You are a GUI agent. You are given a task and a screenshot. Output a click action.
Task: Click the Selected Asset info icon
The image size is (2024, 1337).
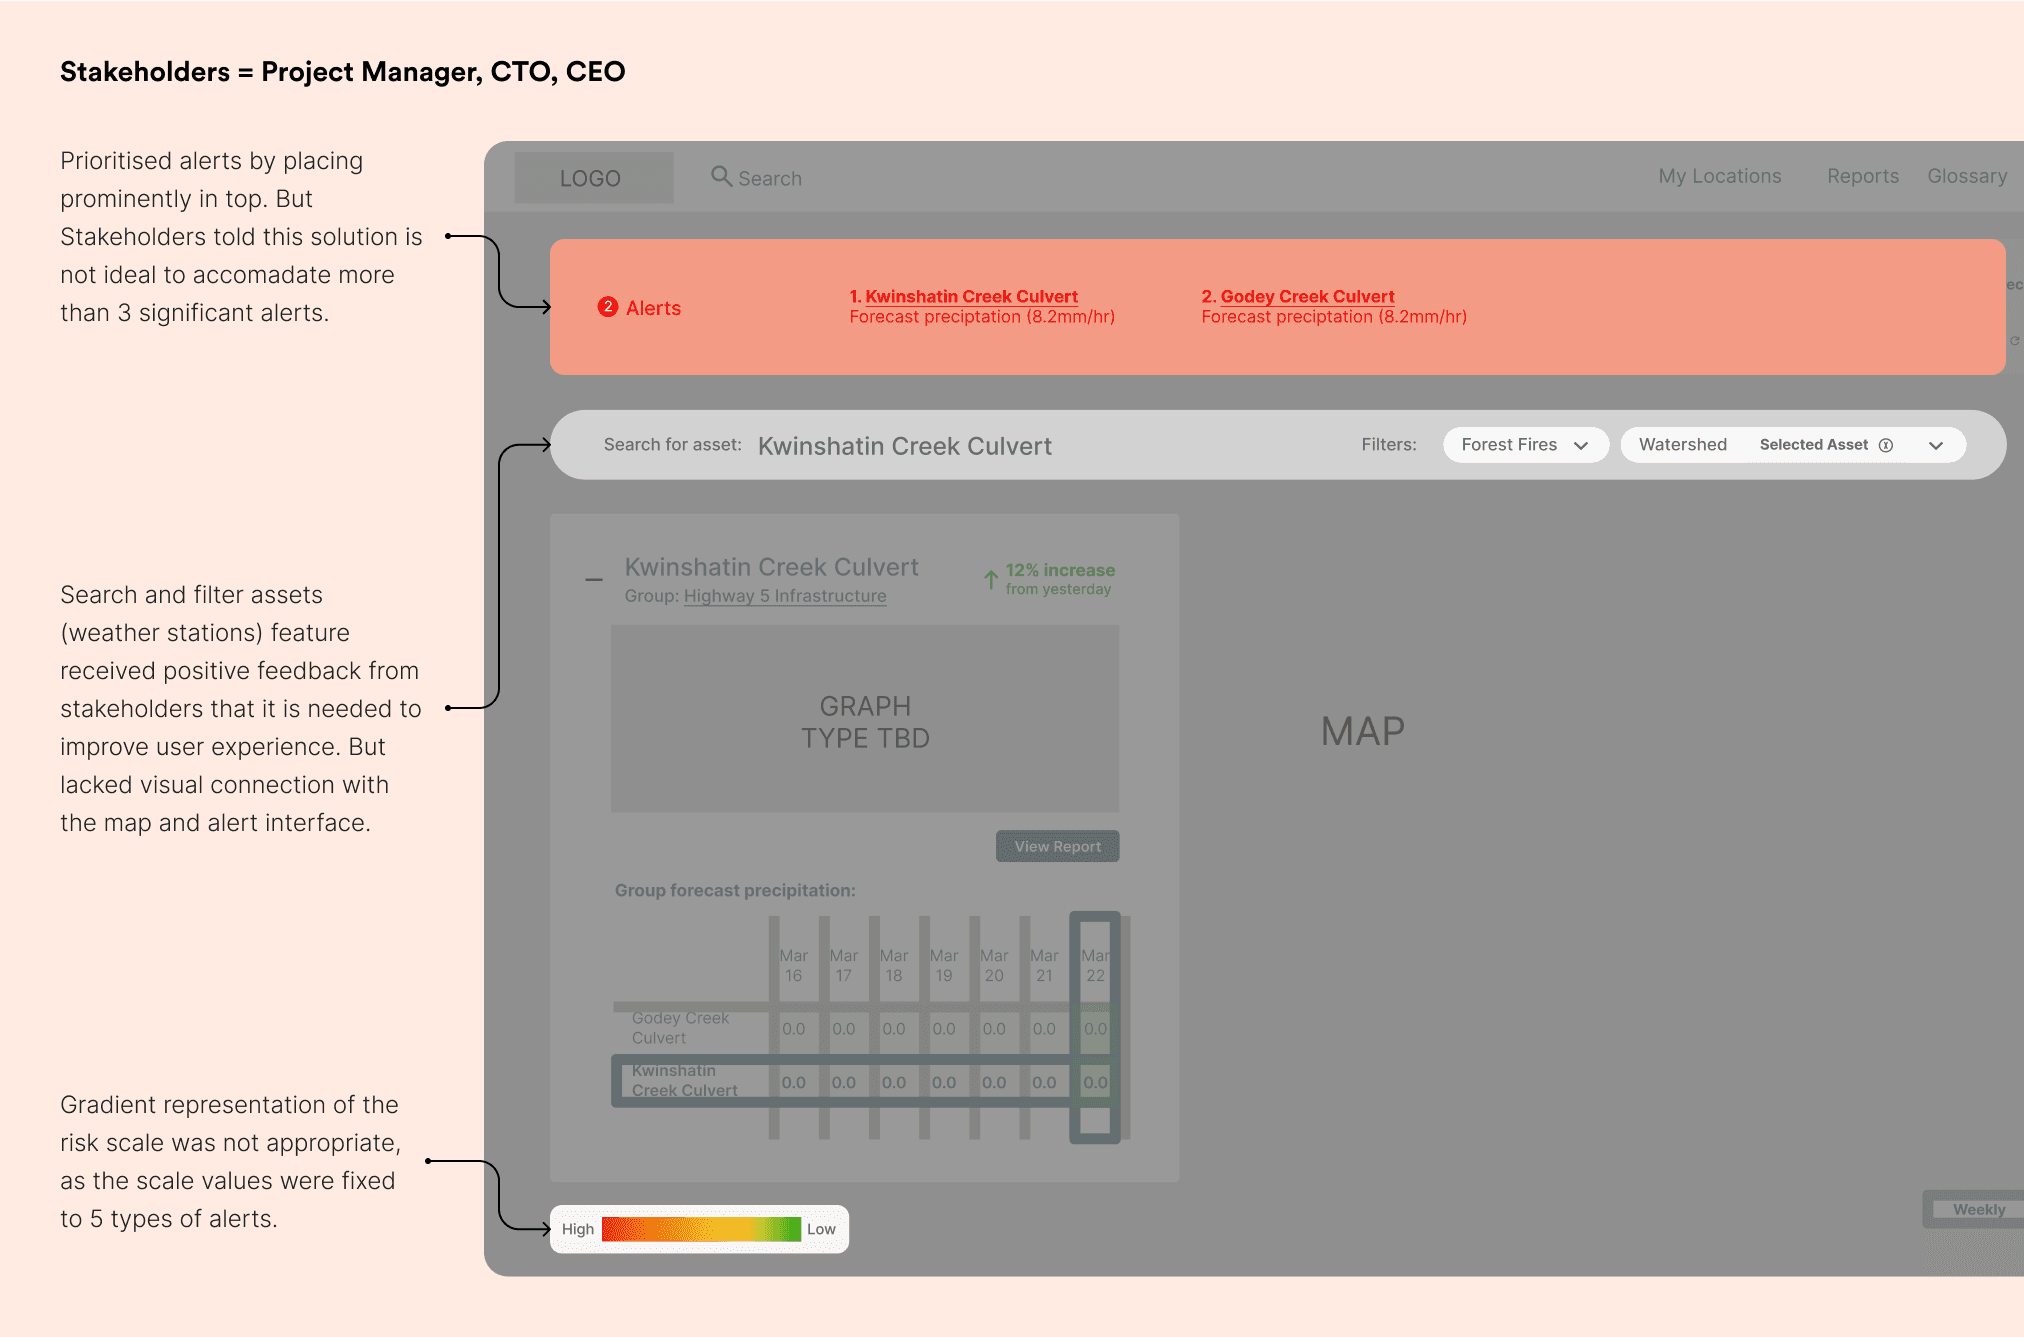[1886, 445]
